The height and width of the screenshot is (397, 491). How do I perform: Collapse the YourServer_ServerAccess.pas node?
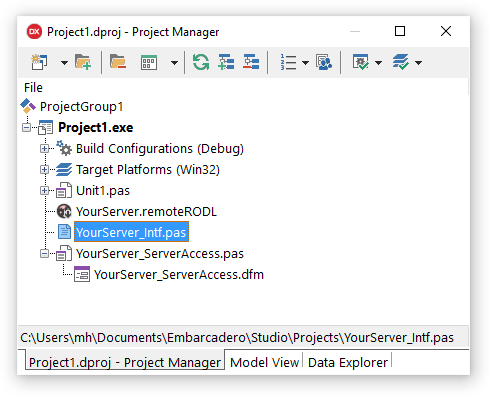(44, 254)
